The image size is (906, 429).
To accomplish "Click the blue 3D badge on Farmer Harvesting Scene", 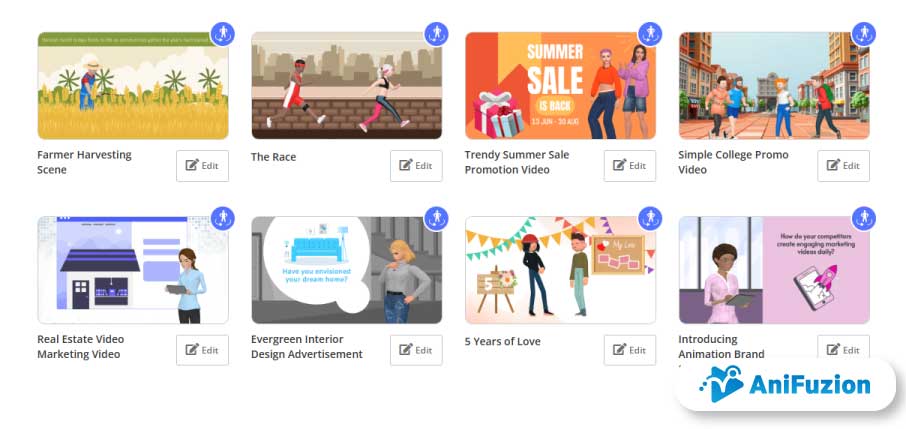I will (222, 34).
